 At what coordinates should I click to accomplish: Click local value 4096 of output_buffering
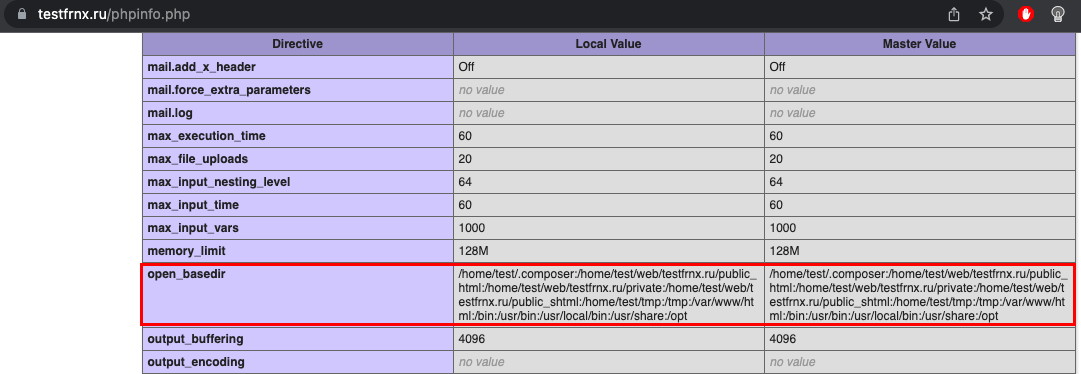[x=472, y=339]
